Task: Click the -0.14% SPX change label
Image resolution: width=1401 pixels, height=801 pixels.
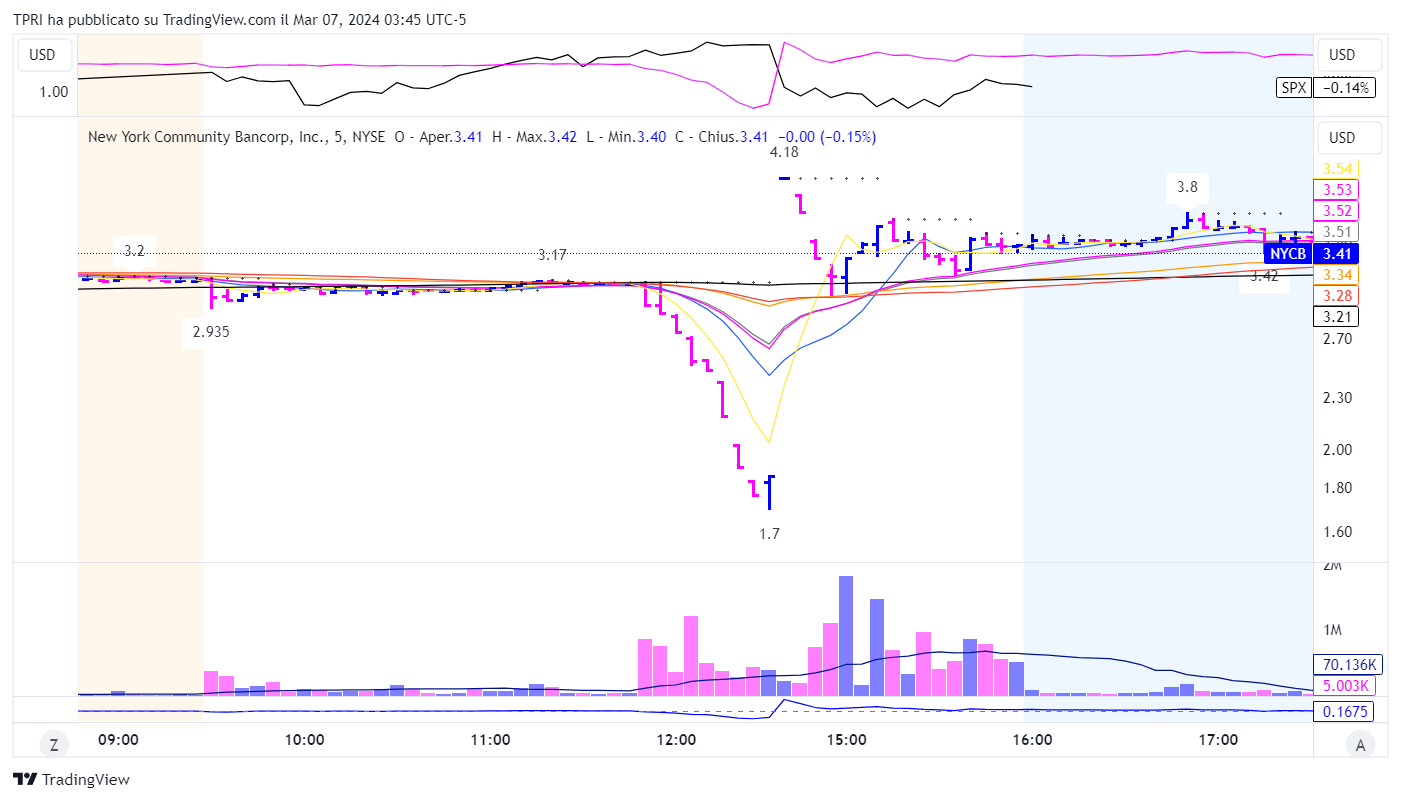Action: [x=1347, y=88]
